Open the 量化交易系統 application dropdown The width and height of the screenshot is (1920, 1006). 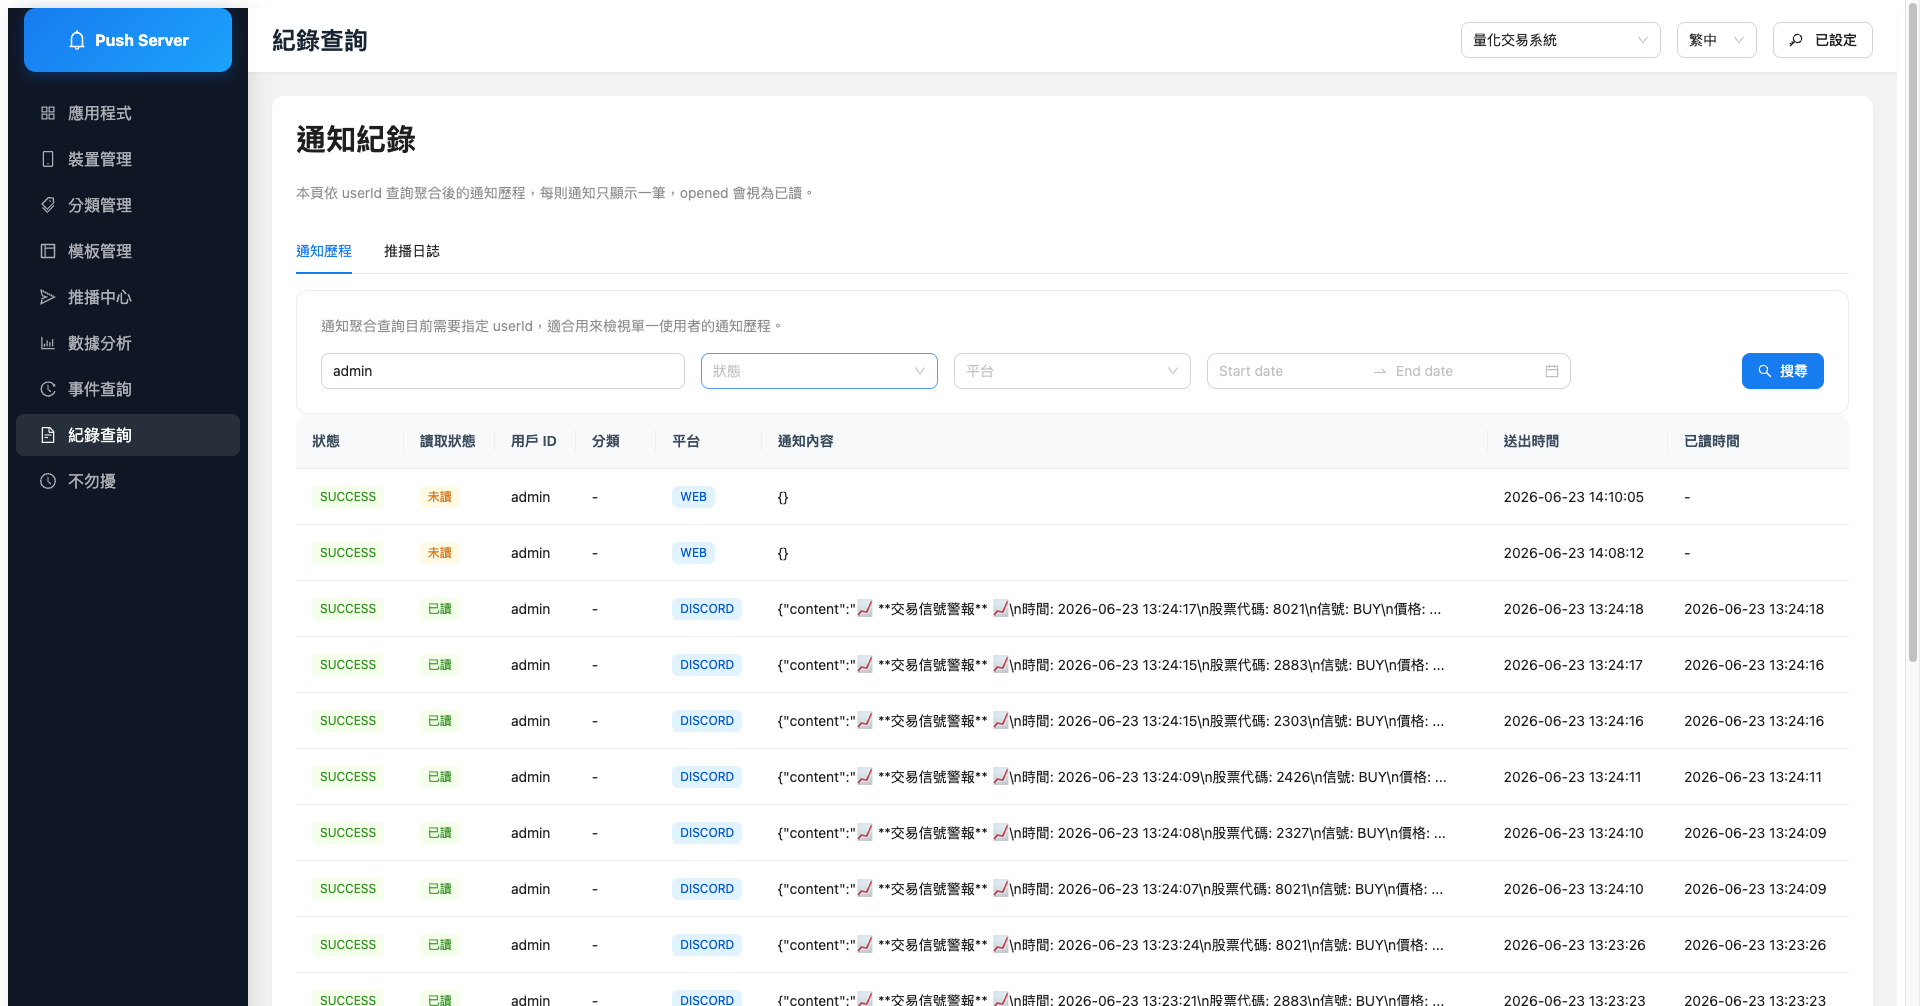(1561, 40)
